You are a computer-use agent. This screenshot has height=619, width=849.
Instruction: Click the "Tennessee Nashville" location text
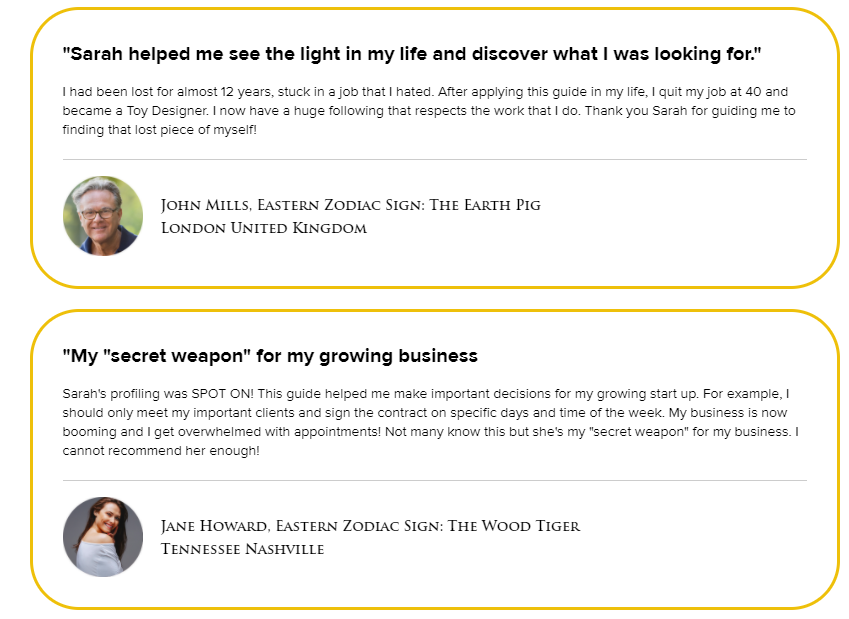tap(243, 549)
